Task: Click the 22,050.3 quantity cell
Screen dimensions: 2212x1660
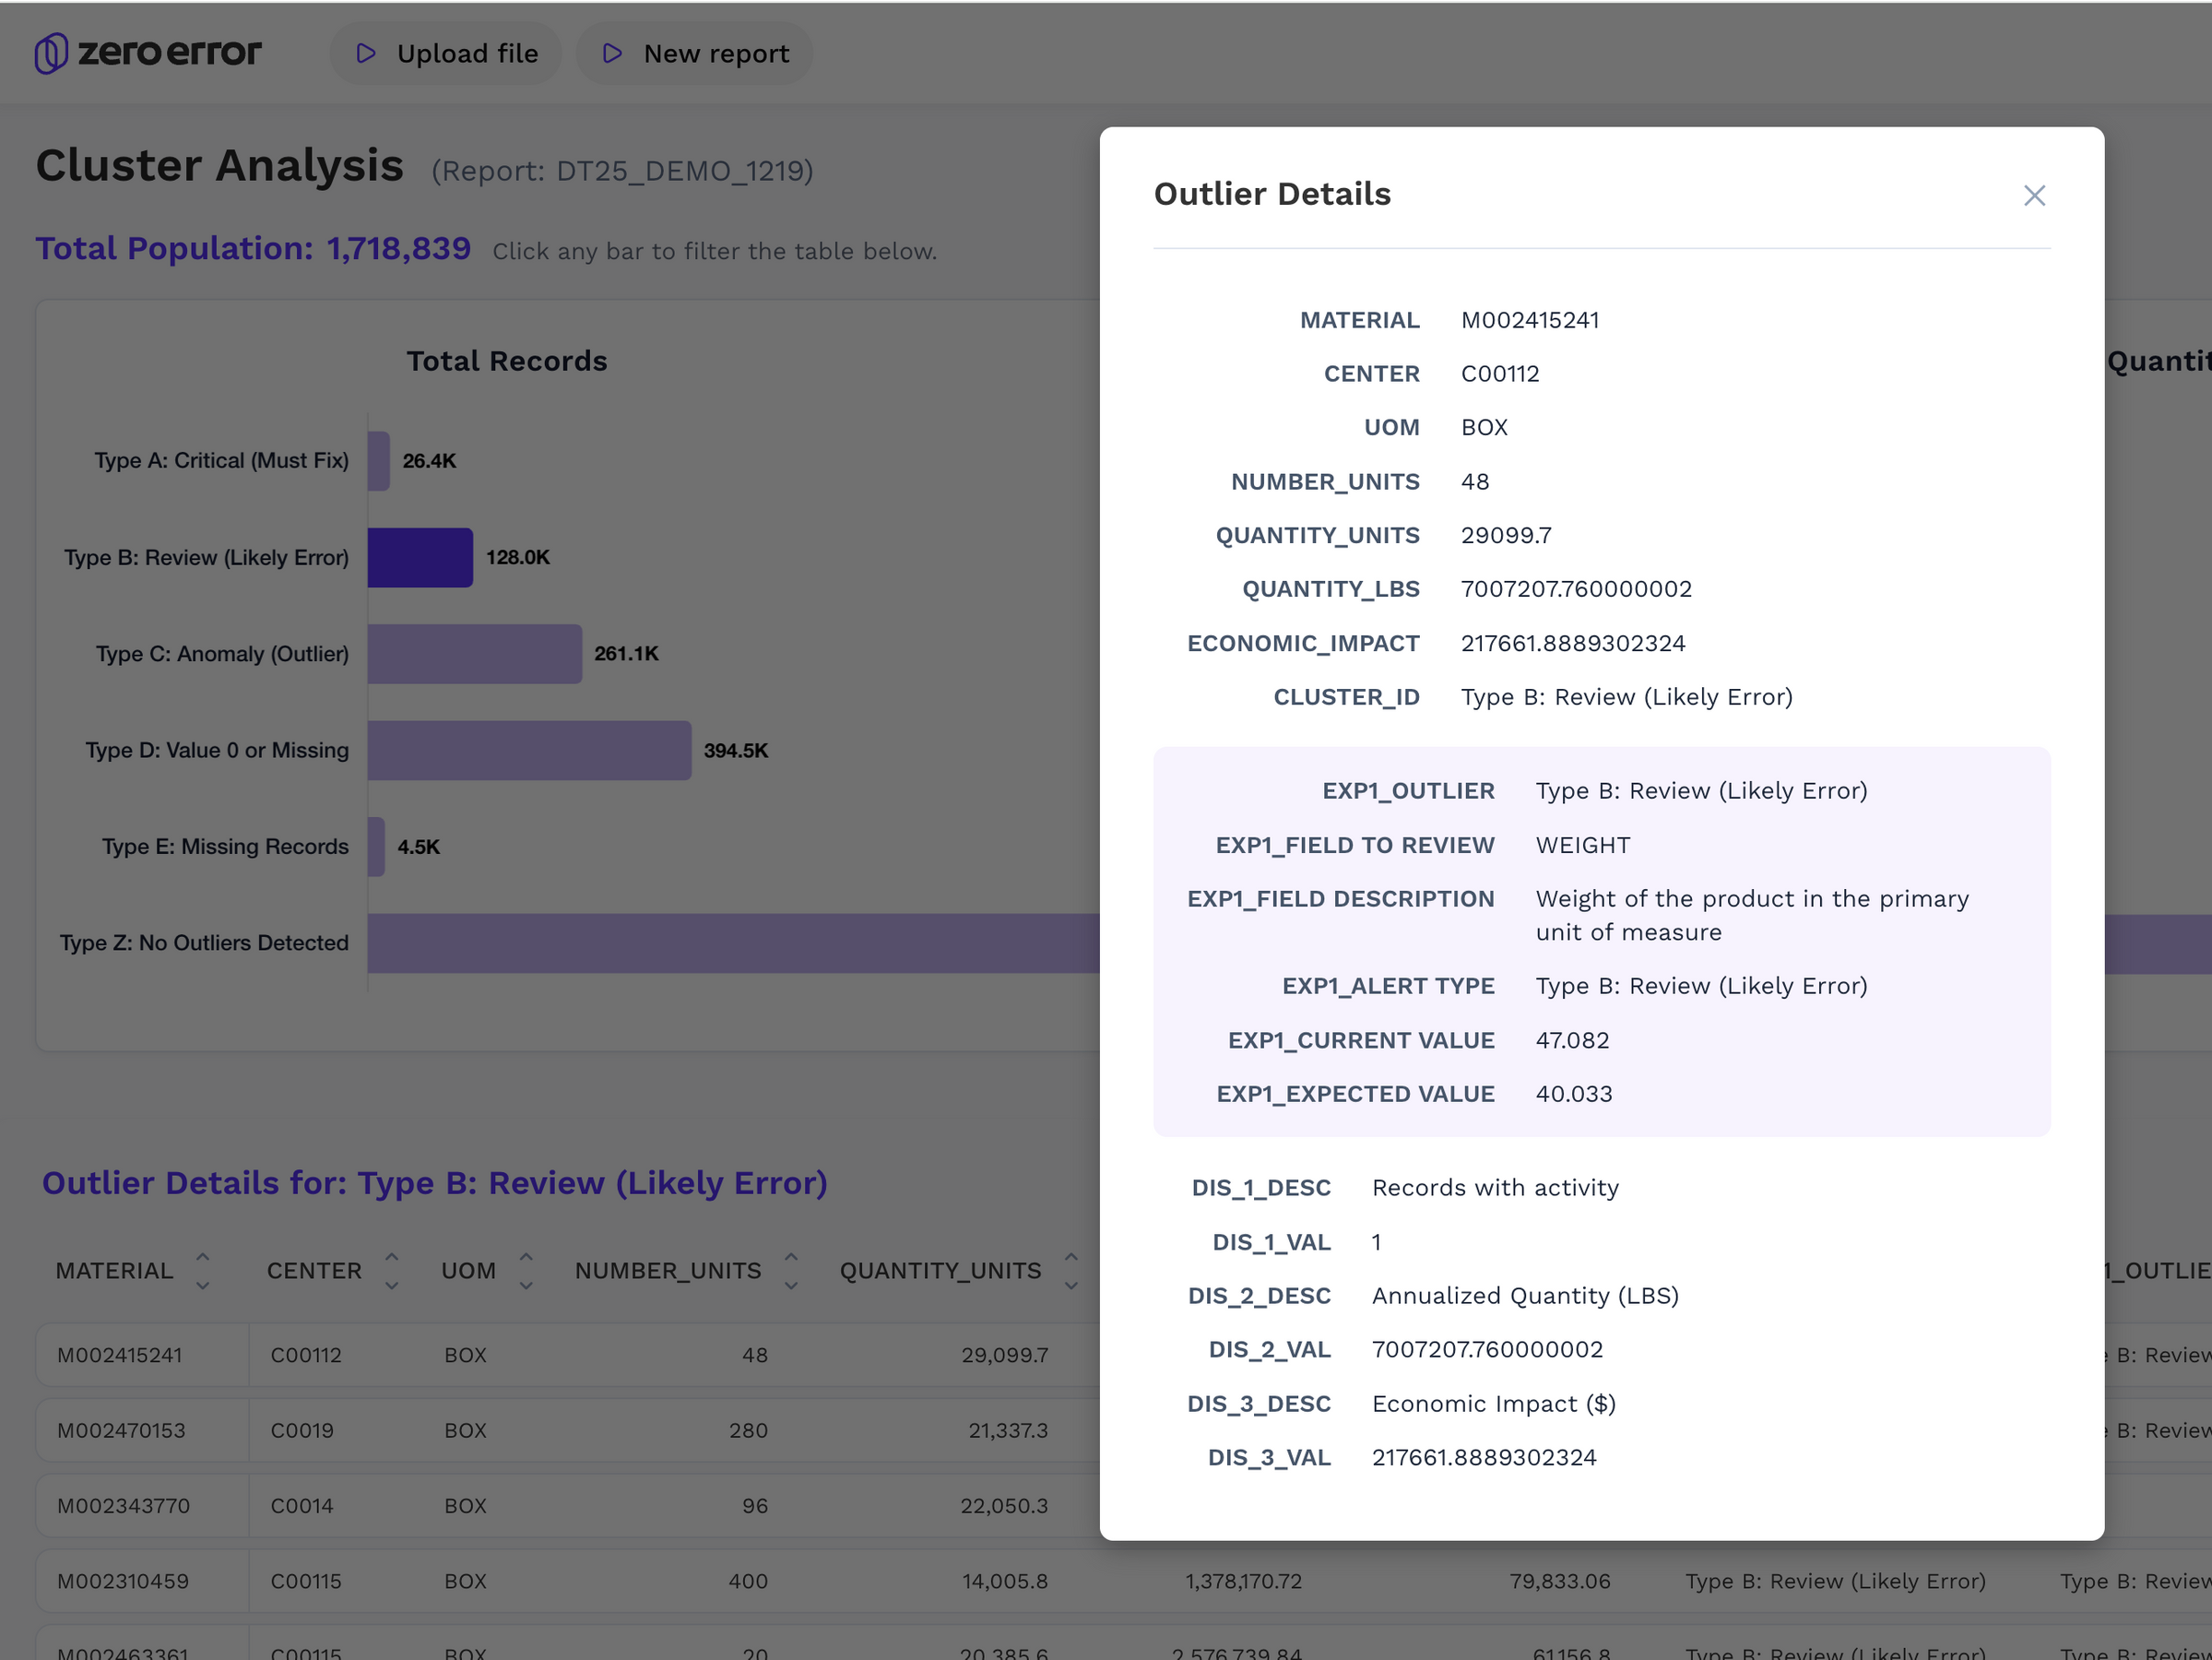Action: tap(1004, 1506)
